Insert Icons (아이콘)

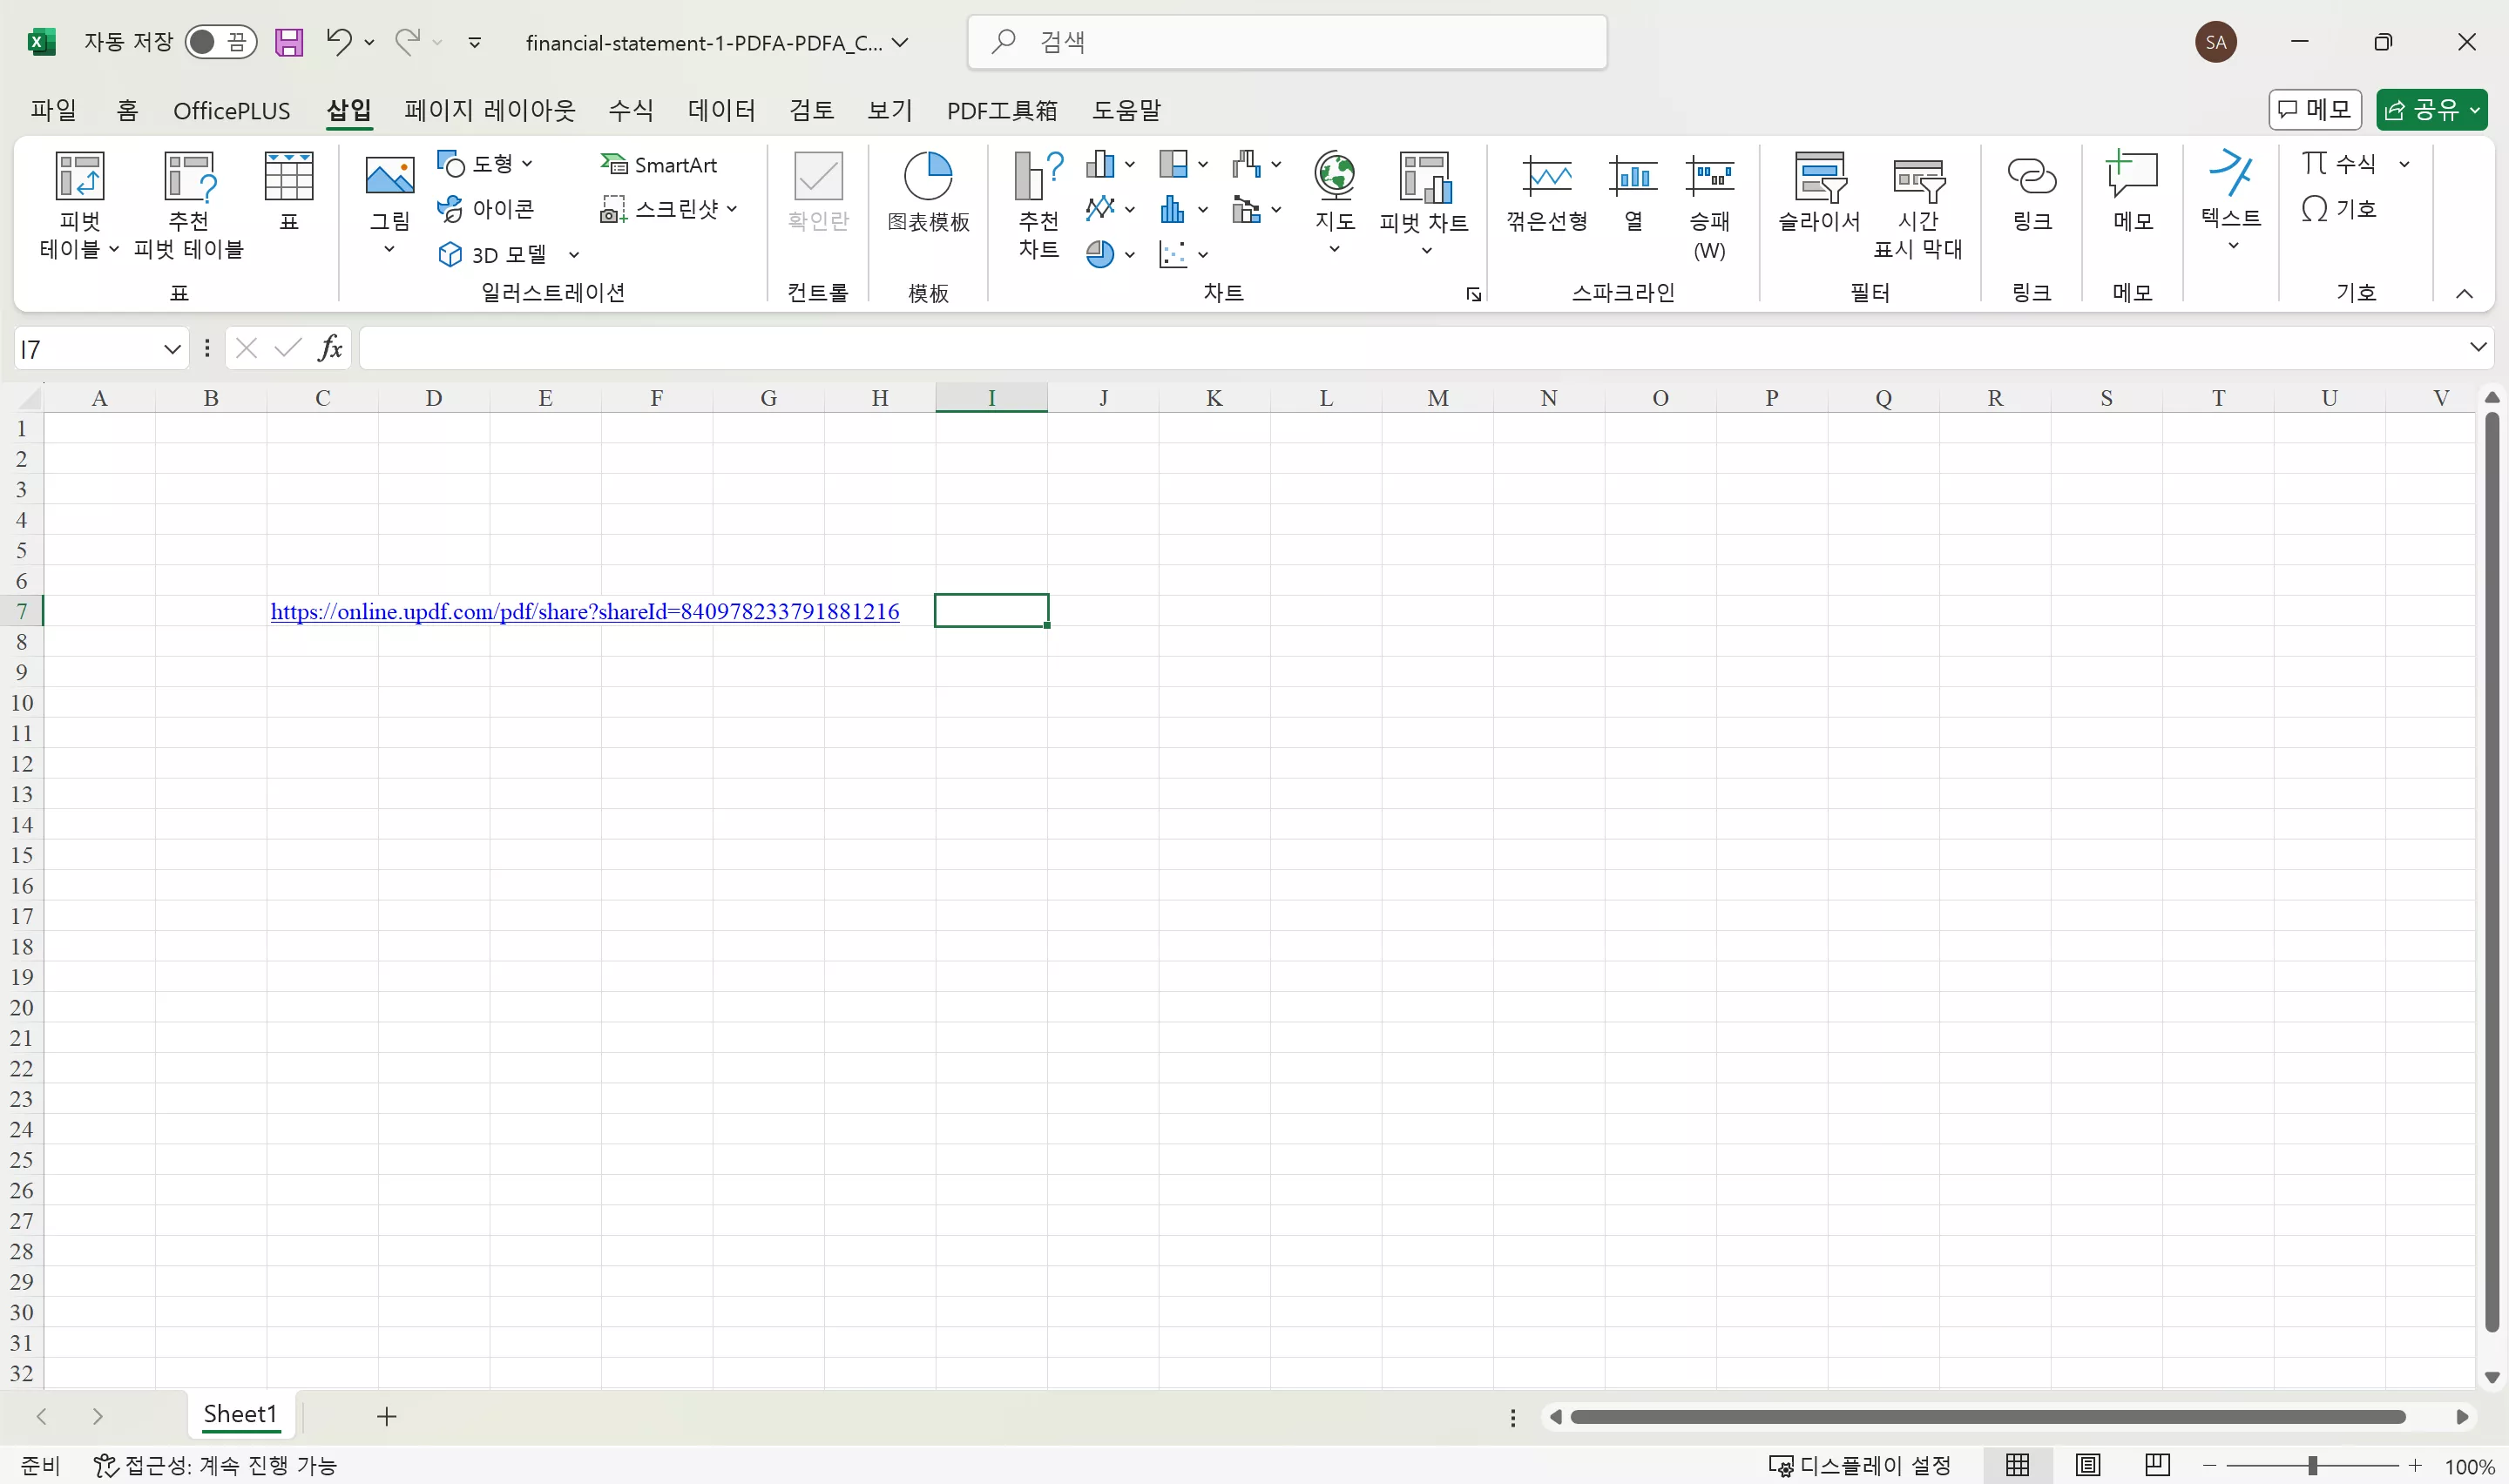coord(486,209)
